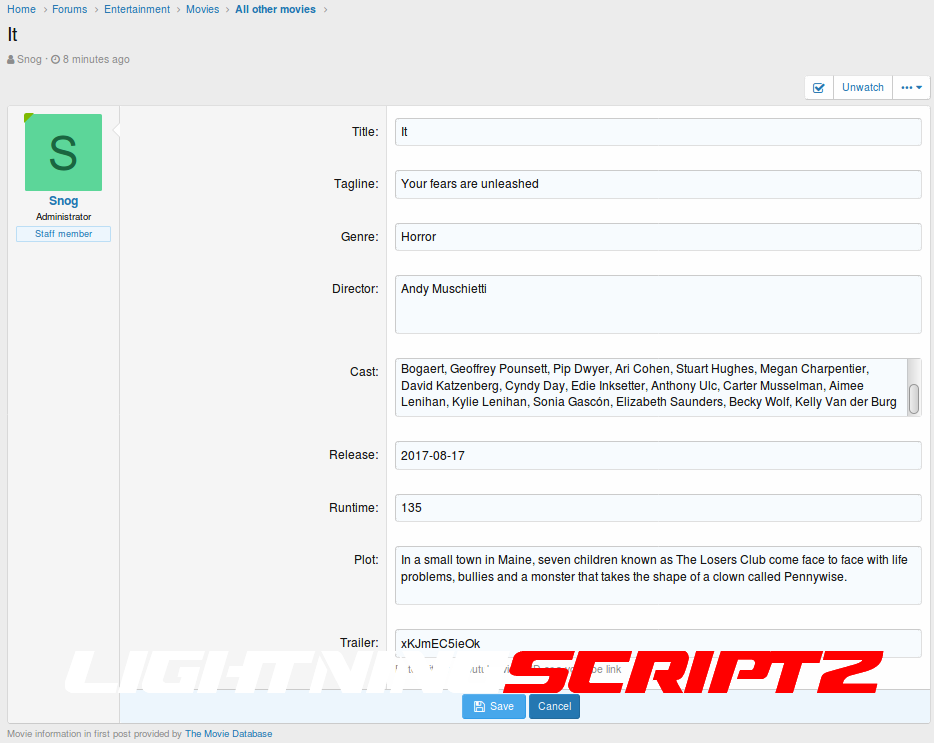This screenshot has width=934, height=743.
Task: Go to the Home breadcrumb
Action: click(22, 10)
